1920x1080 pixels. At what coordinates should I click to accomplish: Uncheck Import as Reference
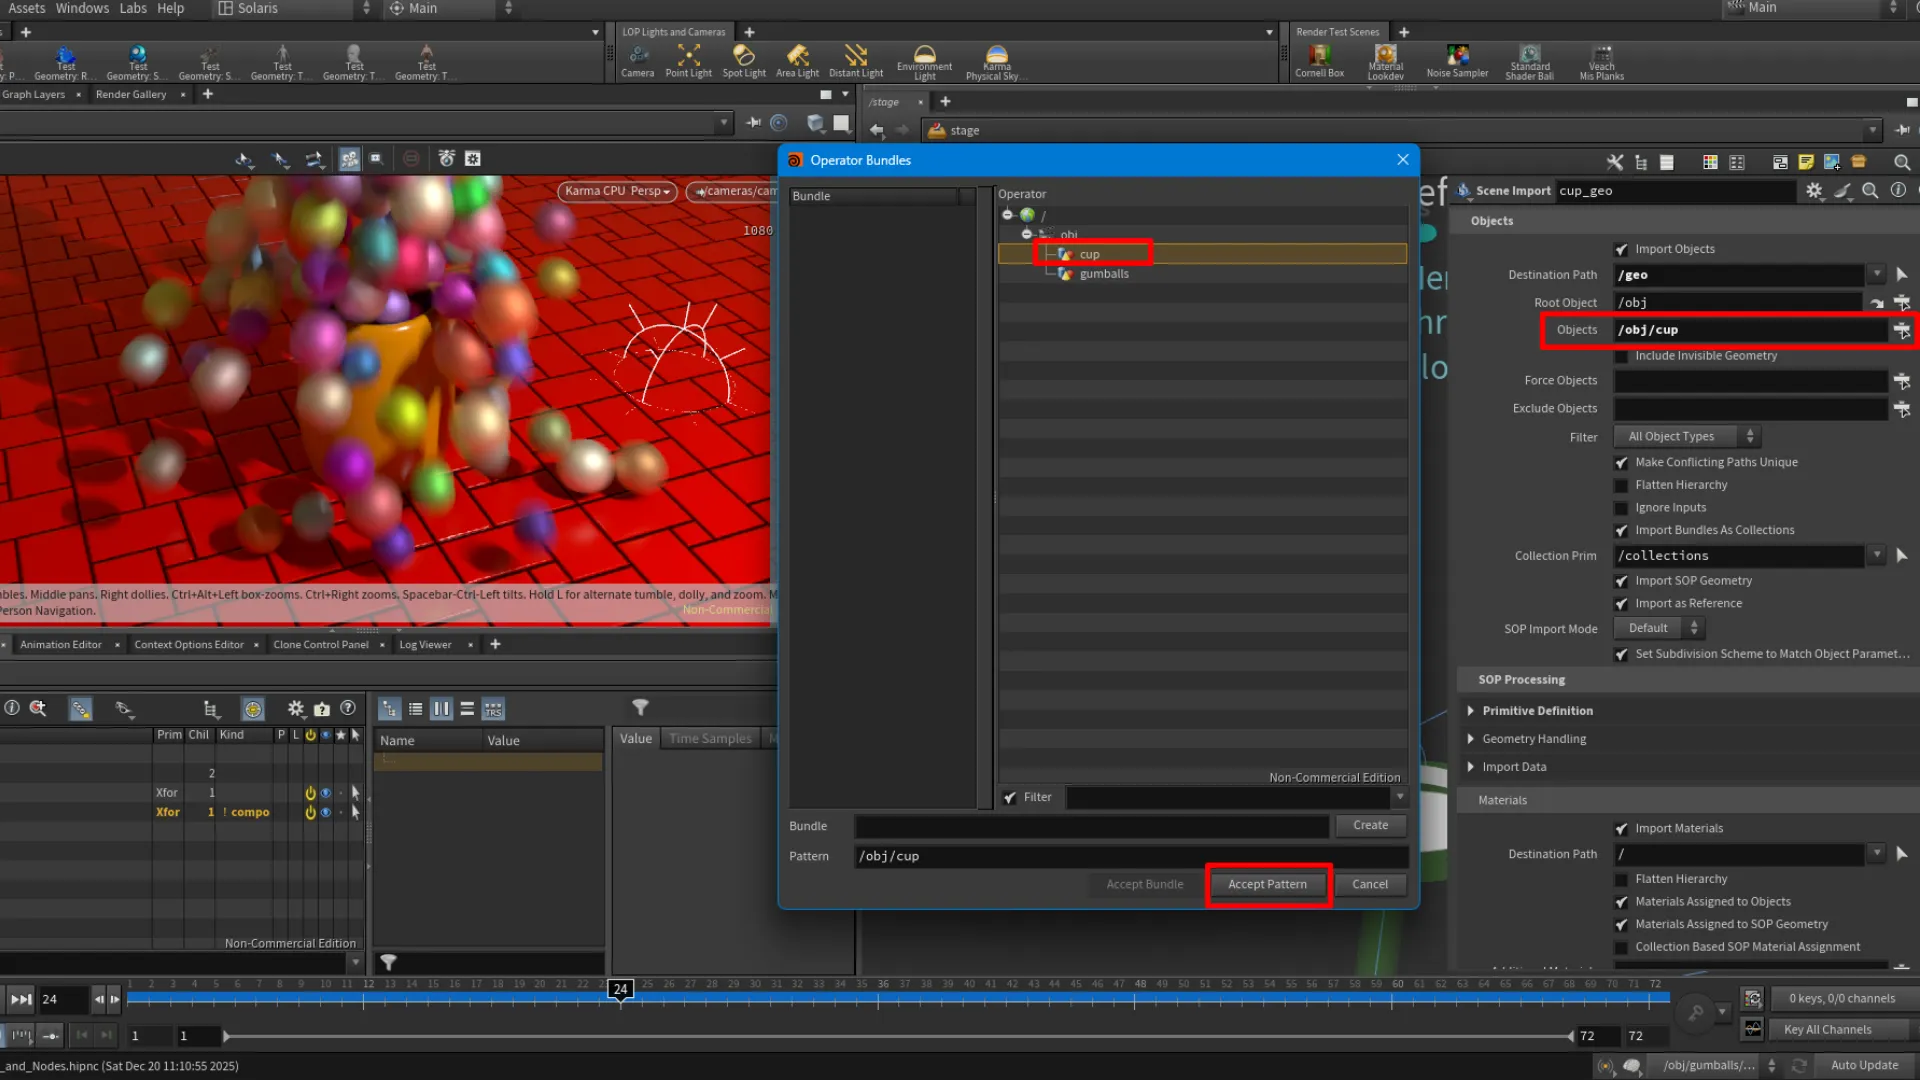1622,603
